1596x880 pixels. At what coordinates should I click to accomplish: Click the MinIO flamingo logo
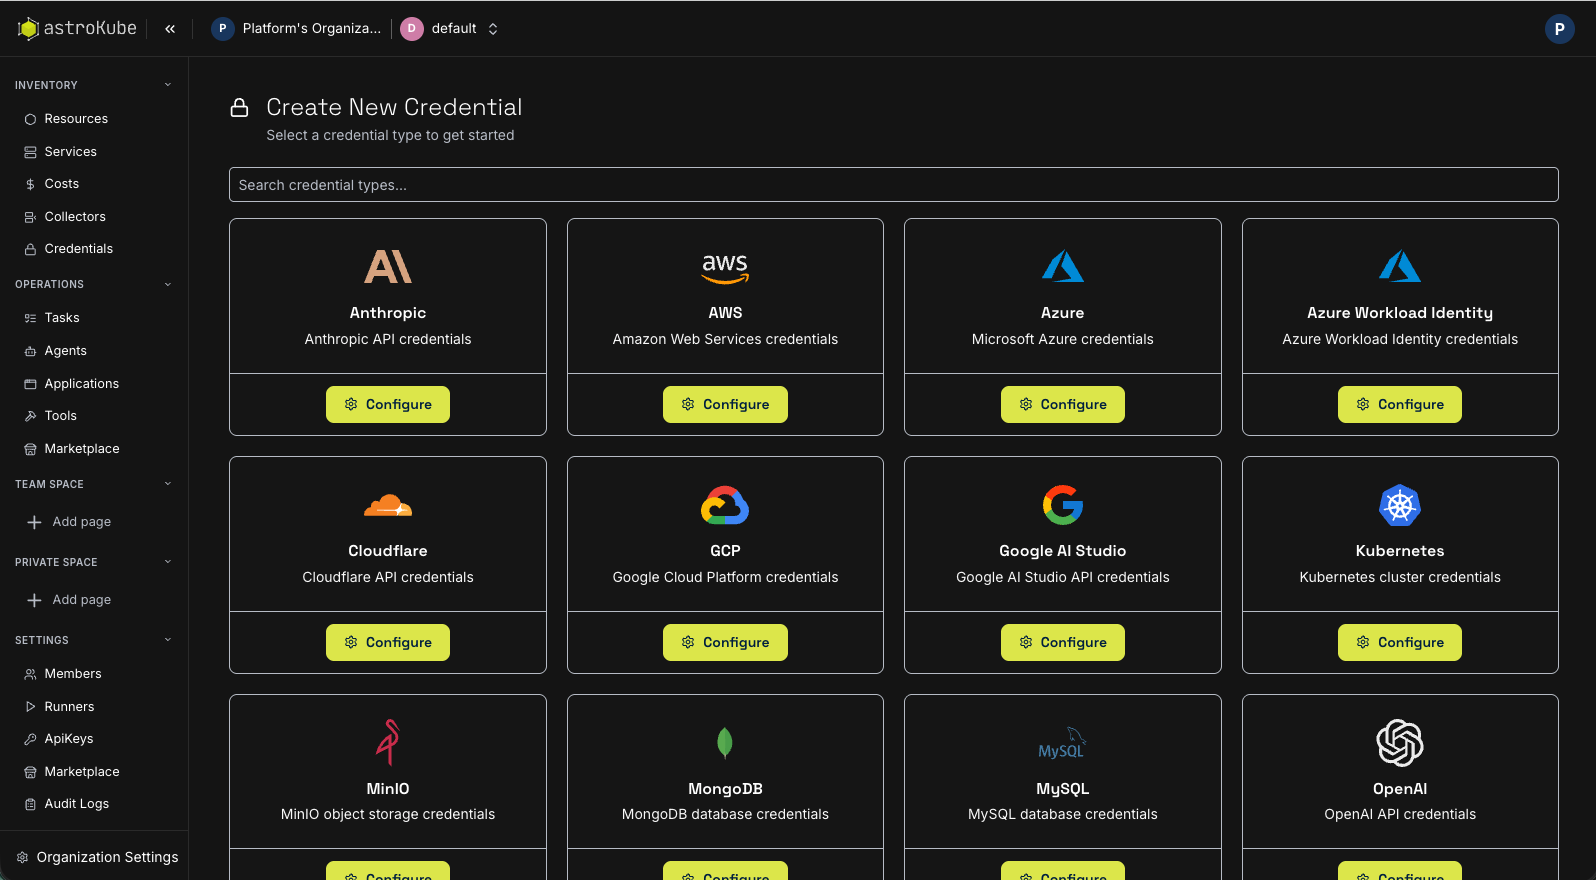388,742
